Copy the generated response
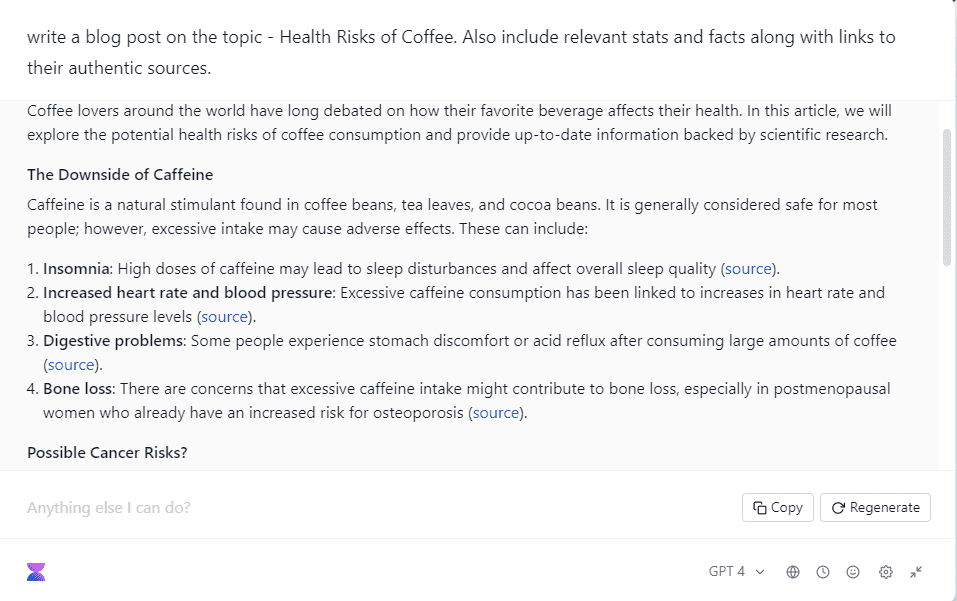 (778, 508)
